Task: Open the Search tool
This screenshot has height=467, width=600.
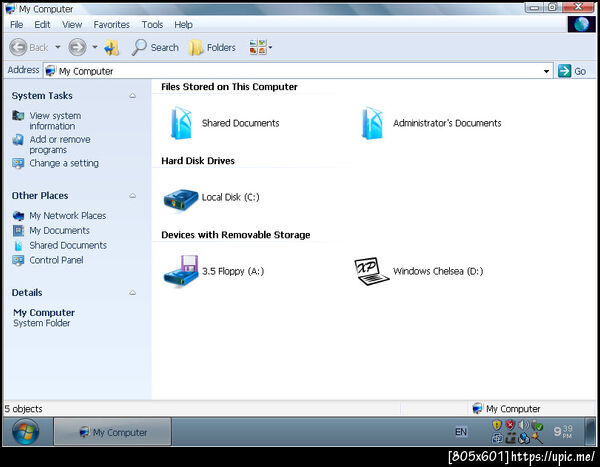Action: point(155,47)
